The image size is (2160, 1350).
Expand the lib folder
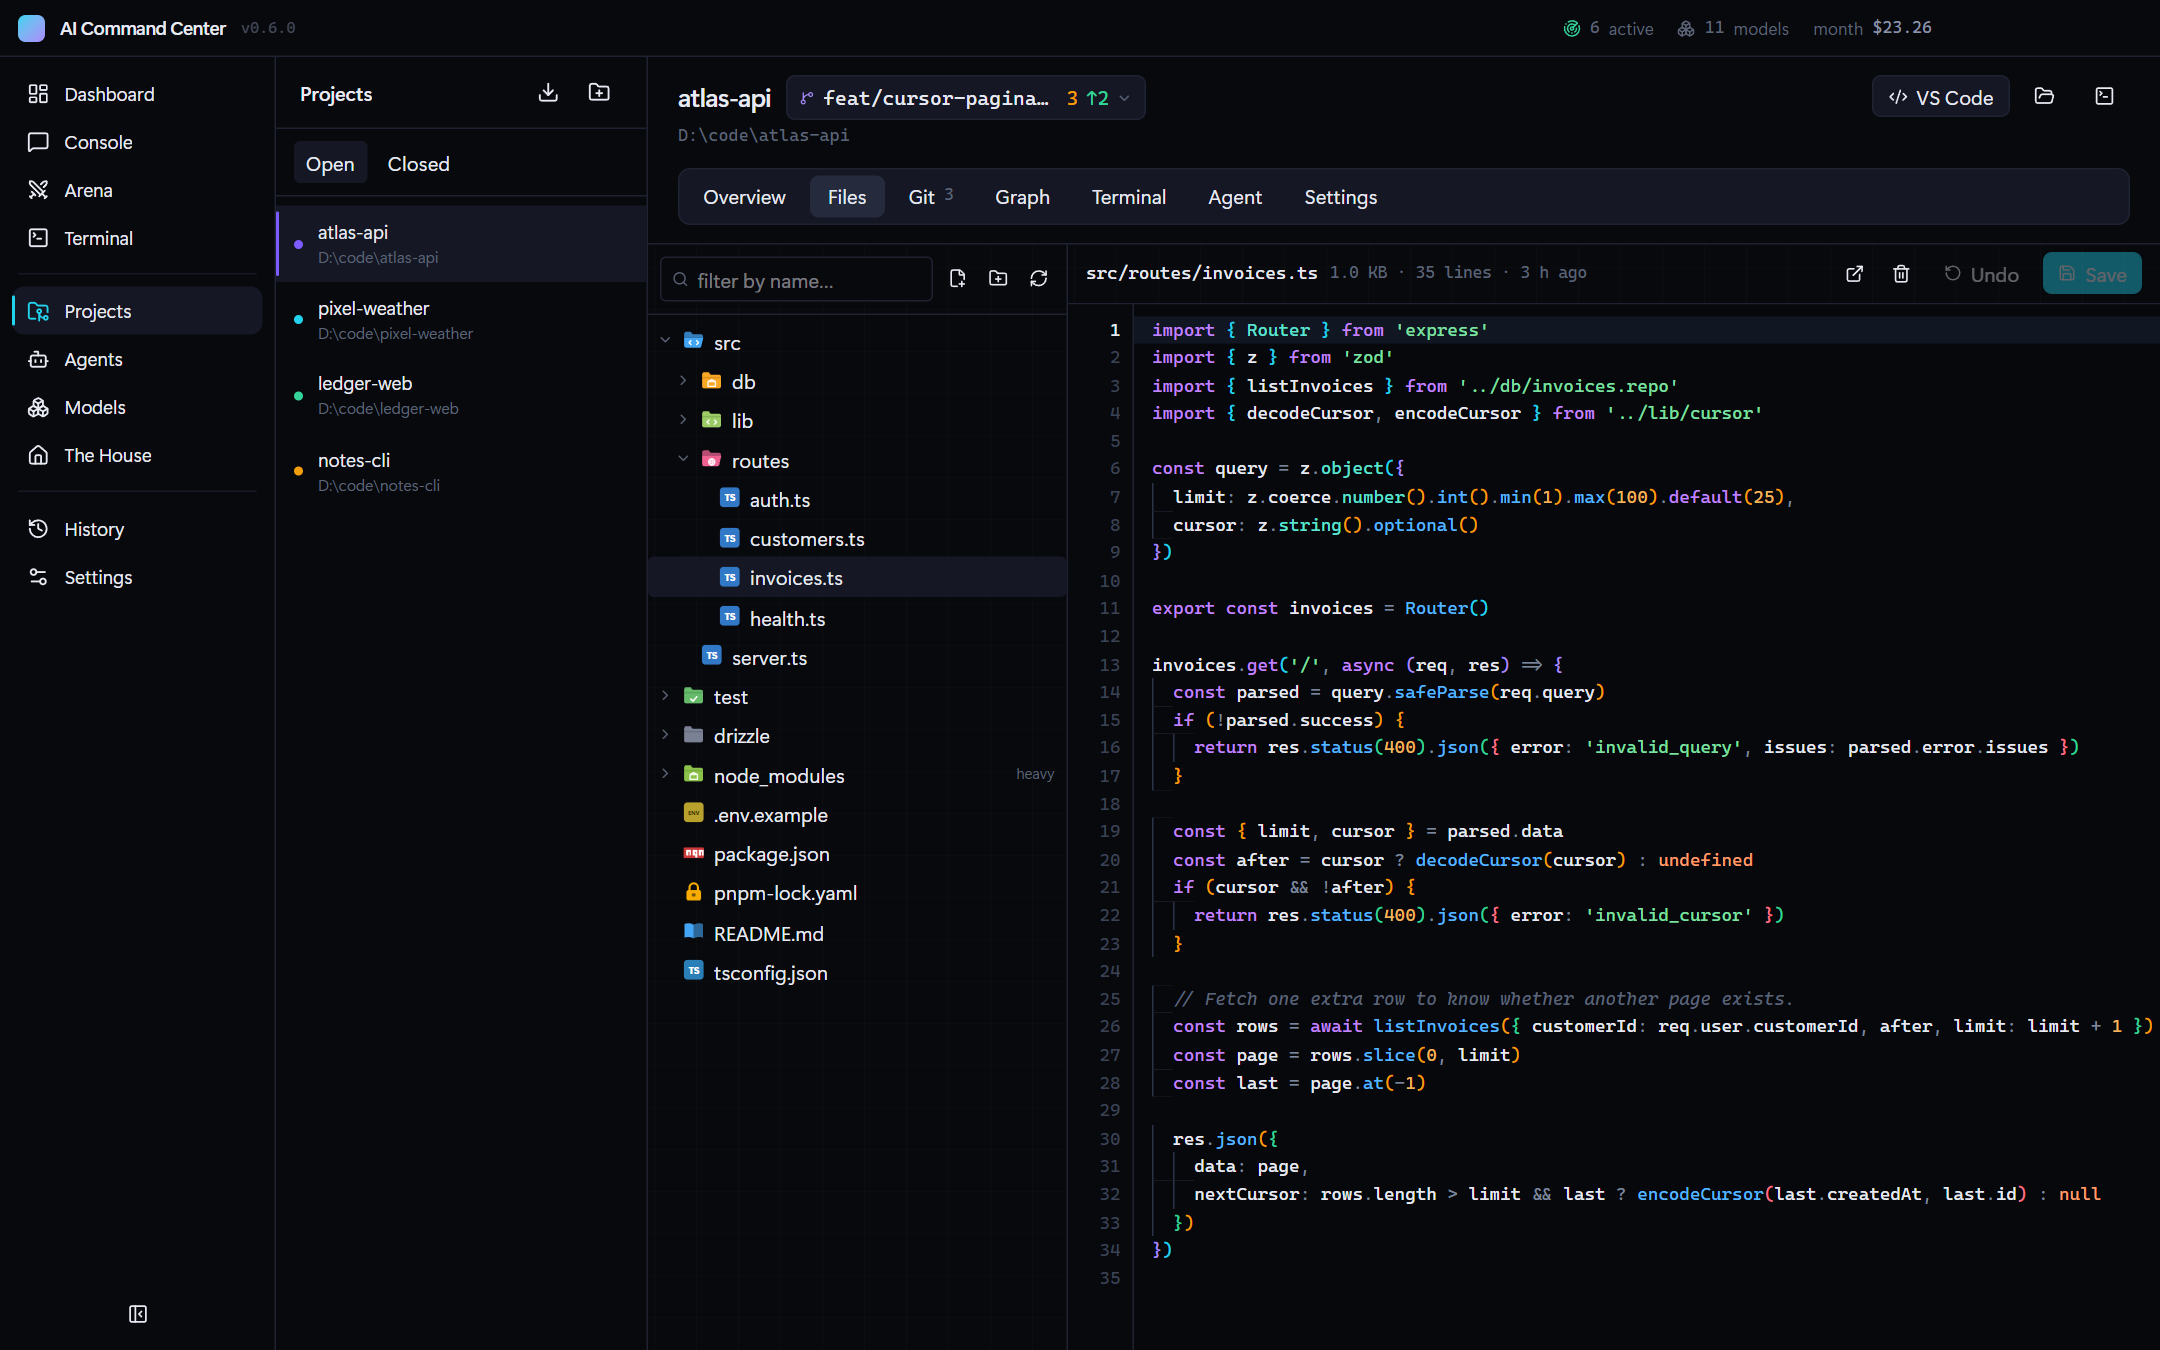click(x=684, y=420)
